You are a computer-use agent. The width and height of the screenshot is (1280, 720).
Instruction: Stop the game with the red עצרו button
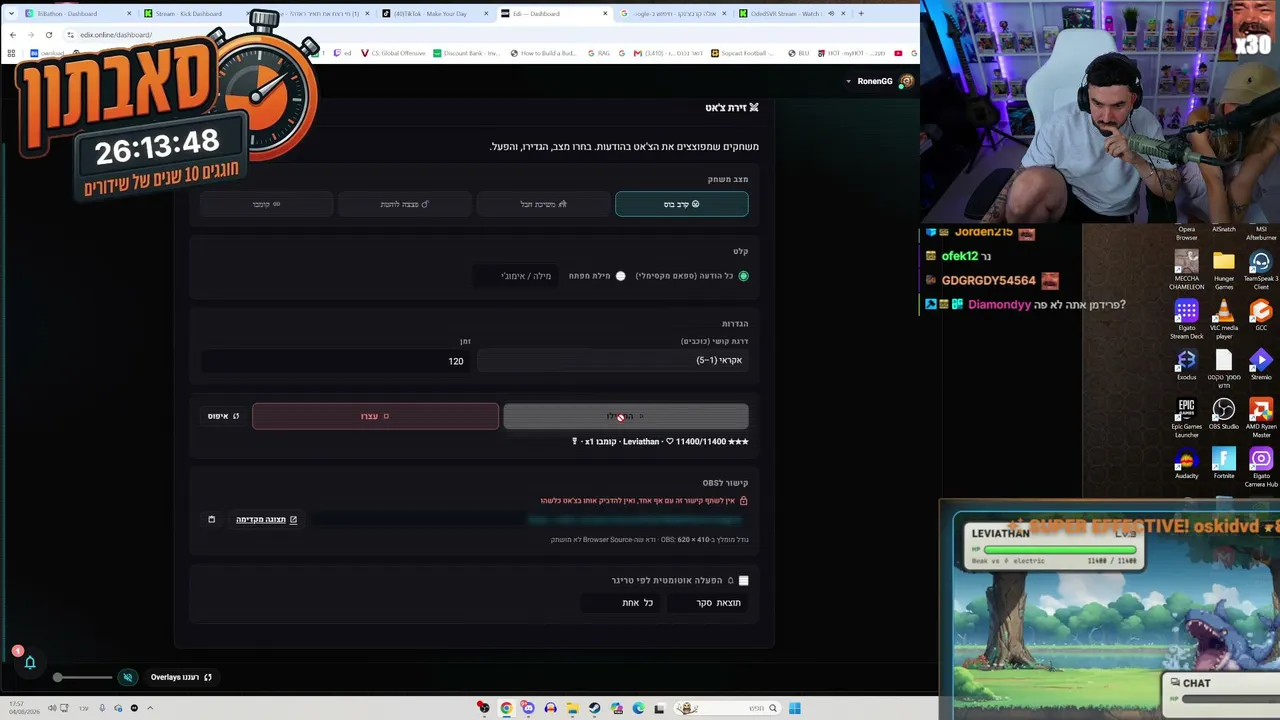[x=375, y=416]
